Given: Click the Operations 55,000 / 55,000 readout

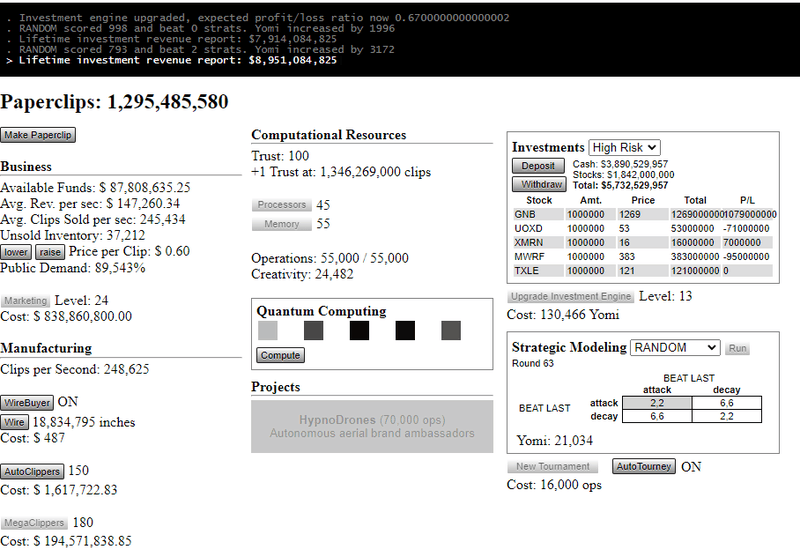Looking at the screenshot, I should pos(330,258).
